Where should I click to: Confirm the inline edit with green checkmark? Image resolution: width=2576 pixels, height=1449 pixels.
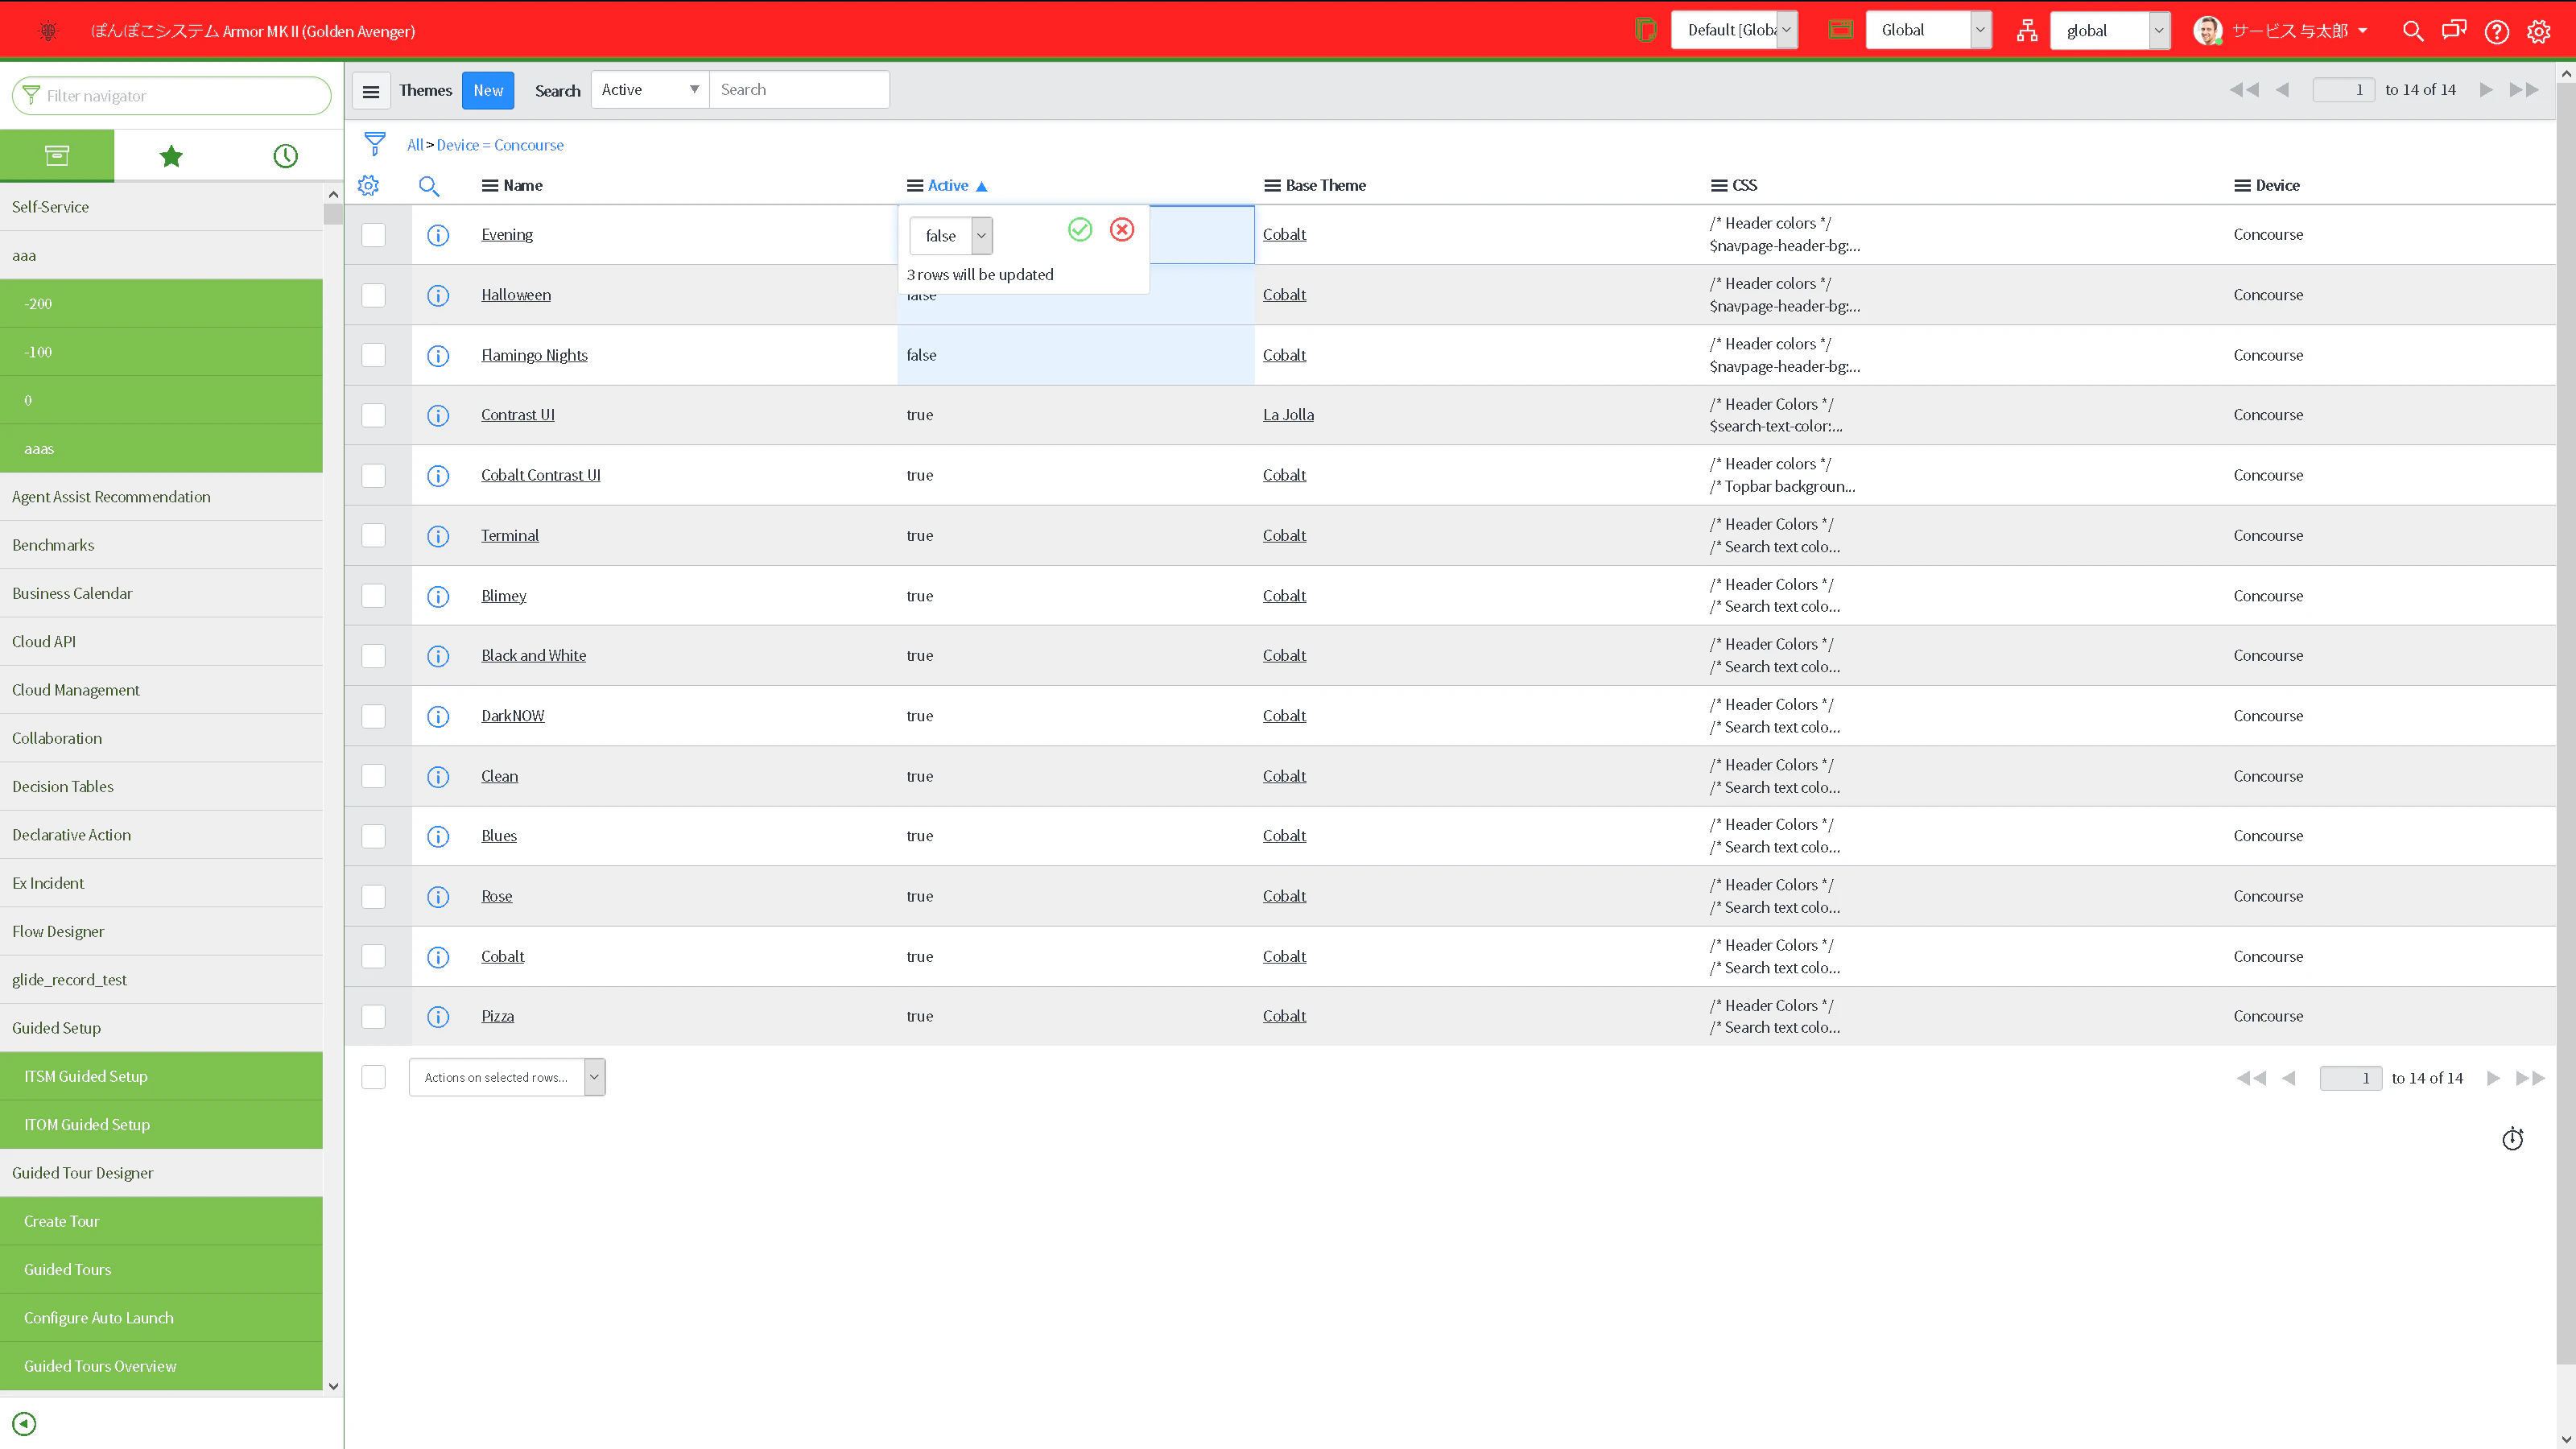[x=1080, y=230]
